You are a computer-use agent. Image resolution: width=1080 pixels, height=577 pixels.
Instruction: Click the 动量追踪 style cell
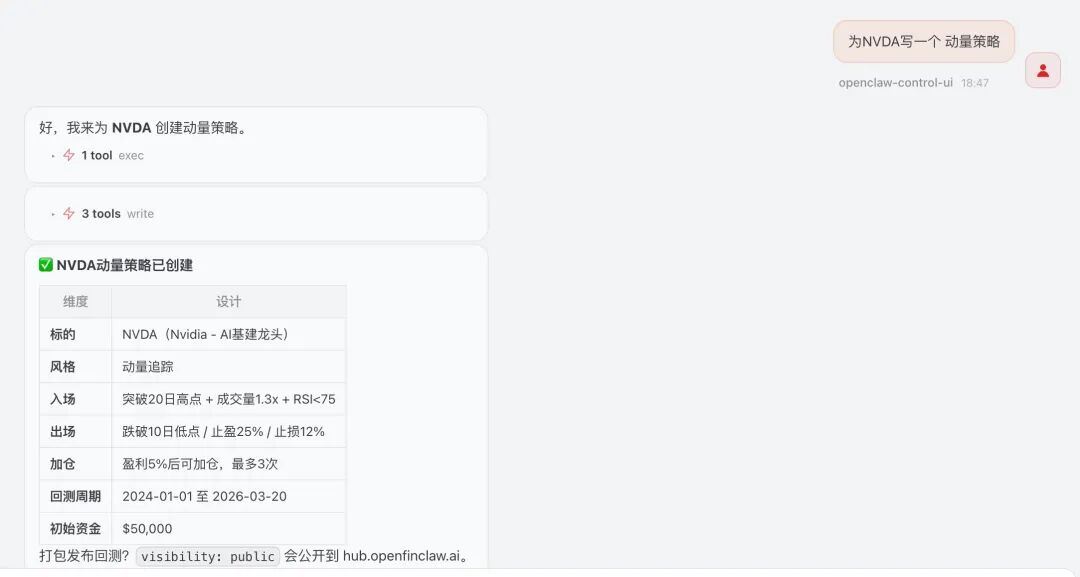pos(148,367)
